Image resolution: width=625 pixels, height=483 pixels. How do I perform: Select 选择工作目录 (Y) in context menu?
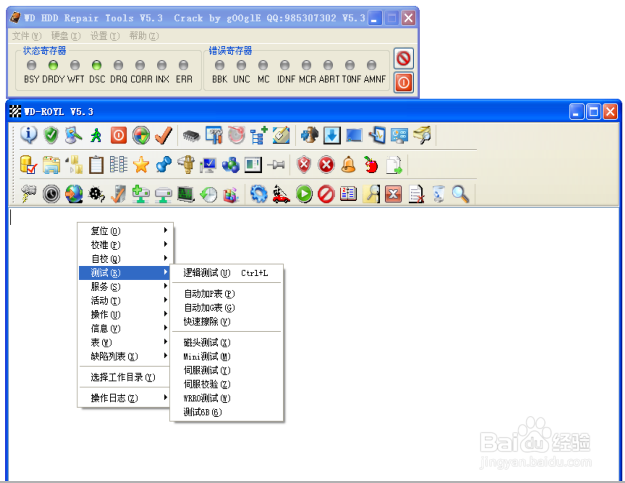coord(124,377)
